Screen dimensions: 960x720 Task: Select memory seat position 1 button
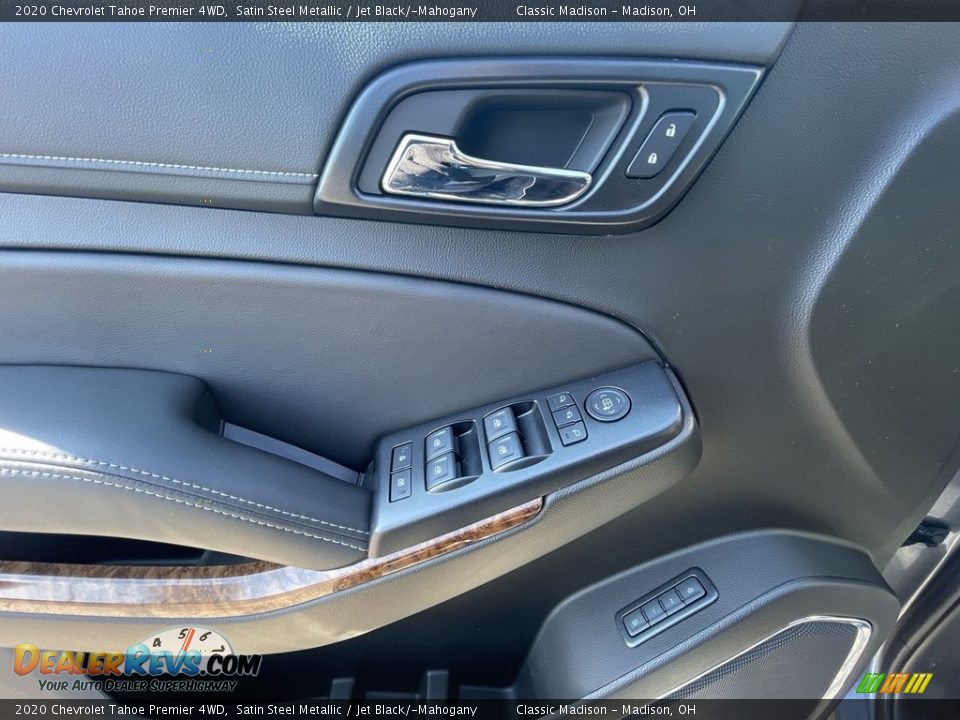point(653,611)
